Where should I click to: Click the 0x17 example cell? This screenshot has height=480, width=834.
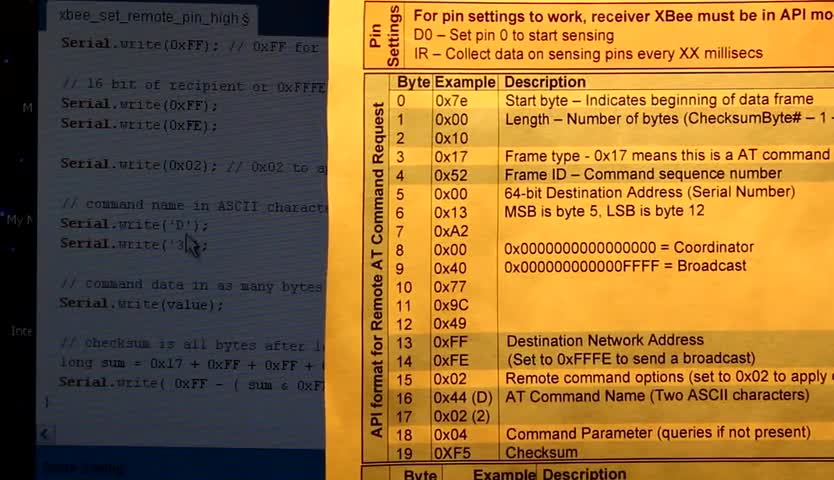pos(451,157)
